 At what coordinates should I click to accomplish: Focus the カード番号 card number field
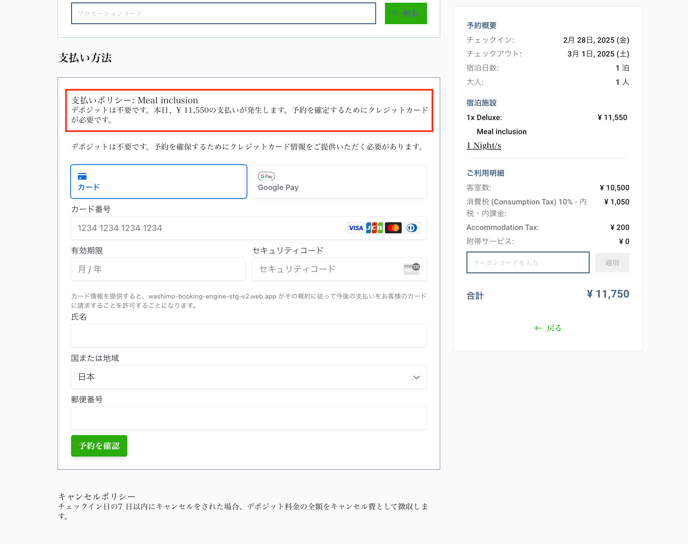[205, 228]
